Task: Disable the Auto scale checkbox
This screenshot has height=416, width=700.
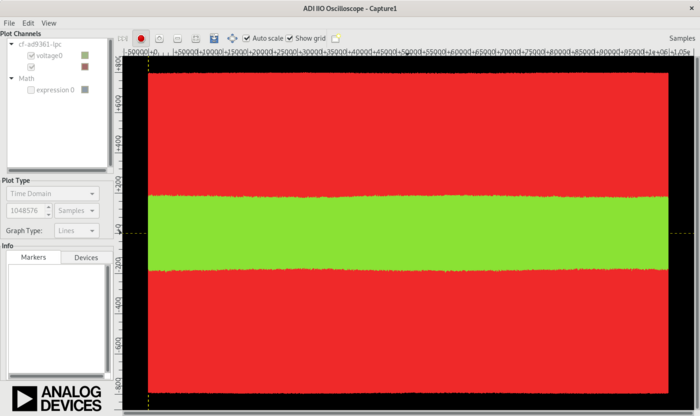Action: click(248, 39)
